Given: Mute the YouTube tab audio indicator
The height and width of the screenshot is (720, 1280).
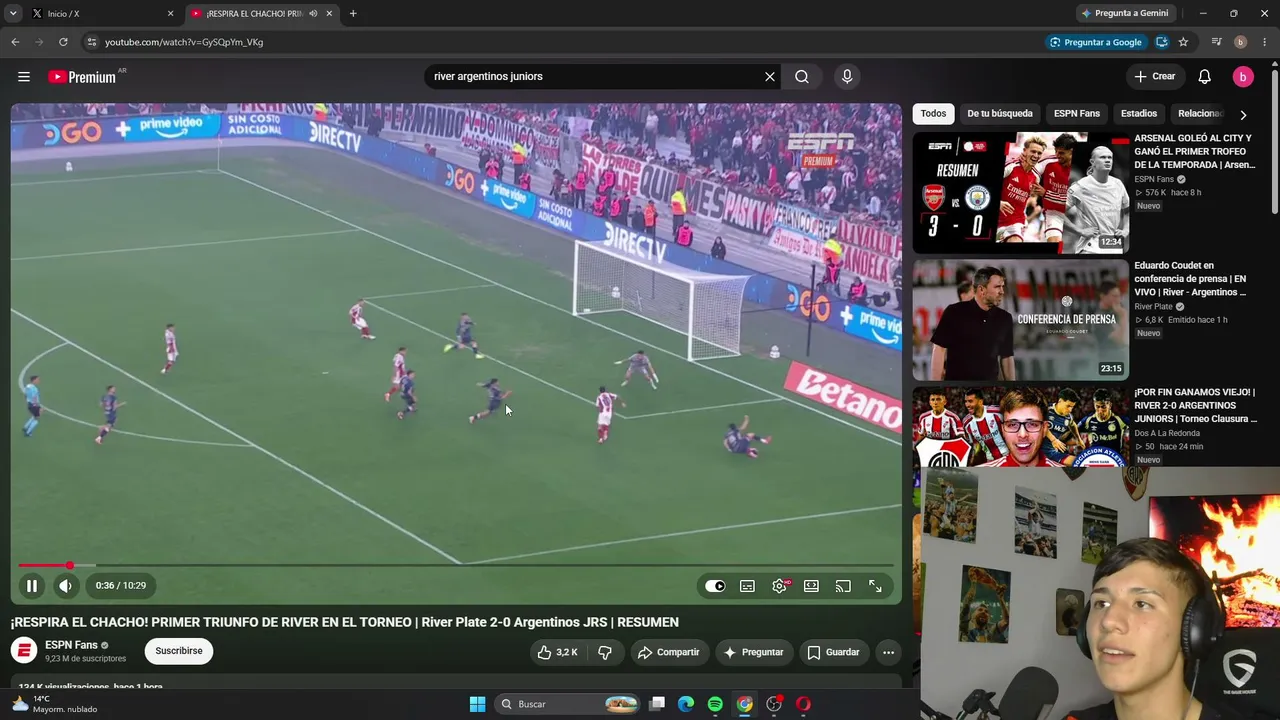Looking at the screenshot, I should 313,14.
